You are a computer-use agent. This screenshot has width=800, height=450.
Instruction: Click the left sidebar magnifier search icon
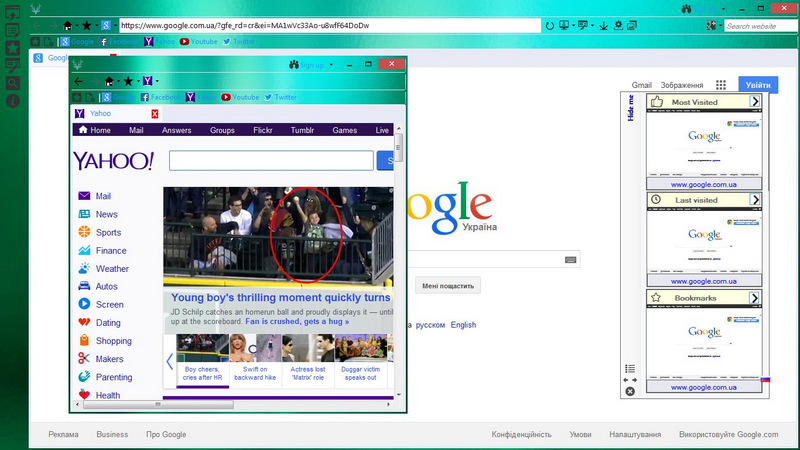[x=13, y=83]
